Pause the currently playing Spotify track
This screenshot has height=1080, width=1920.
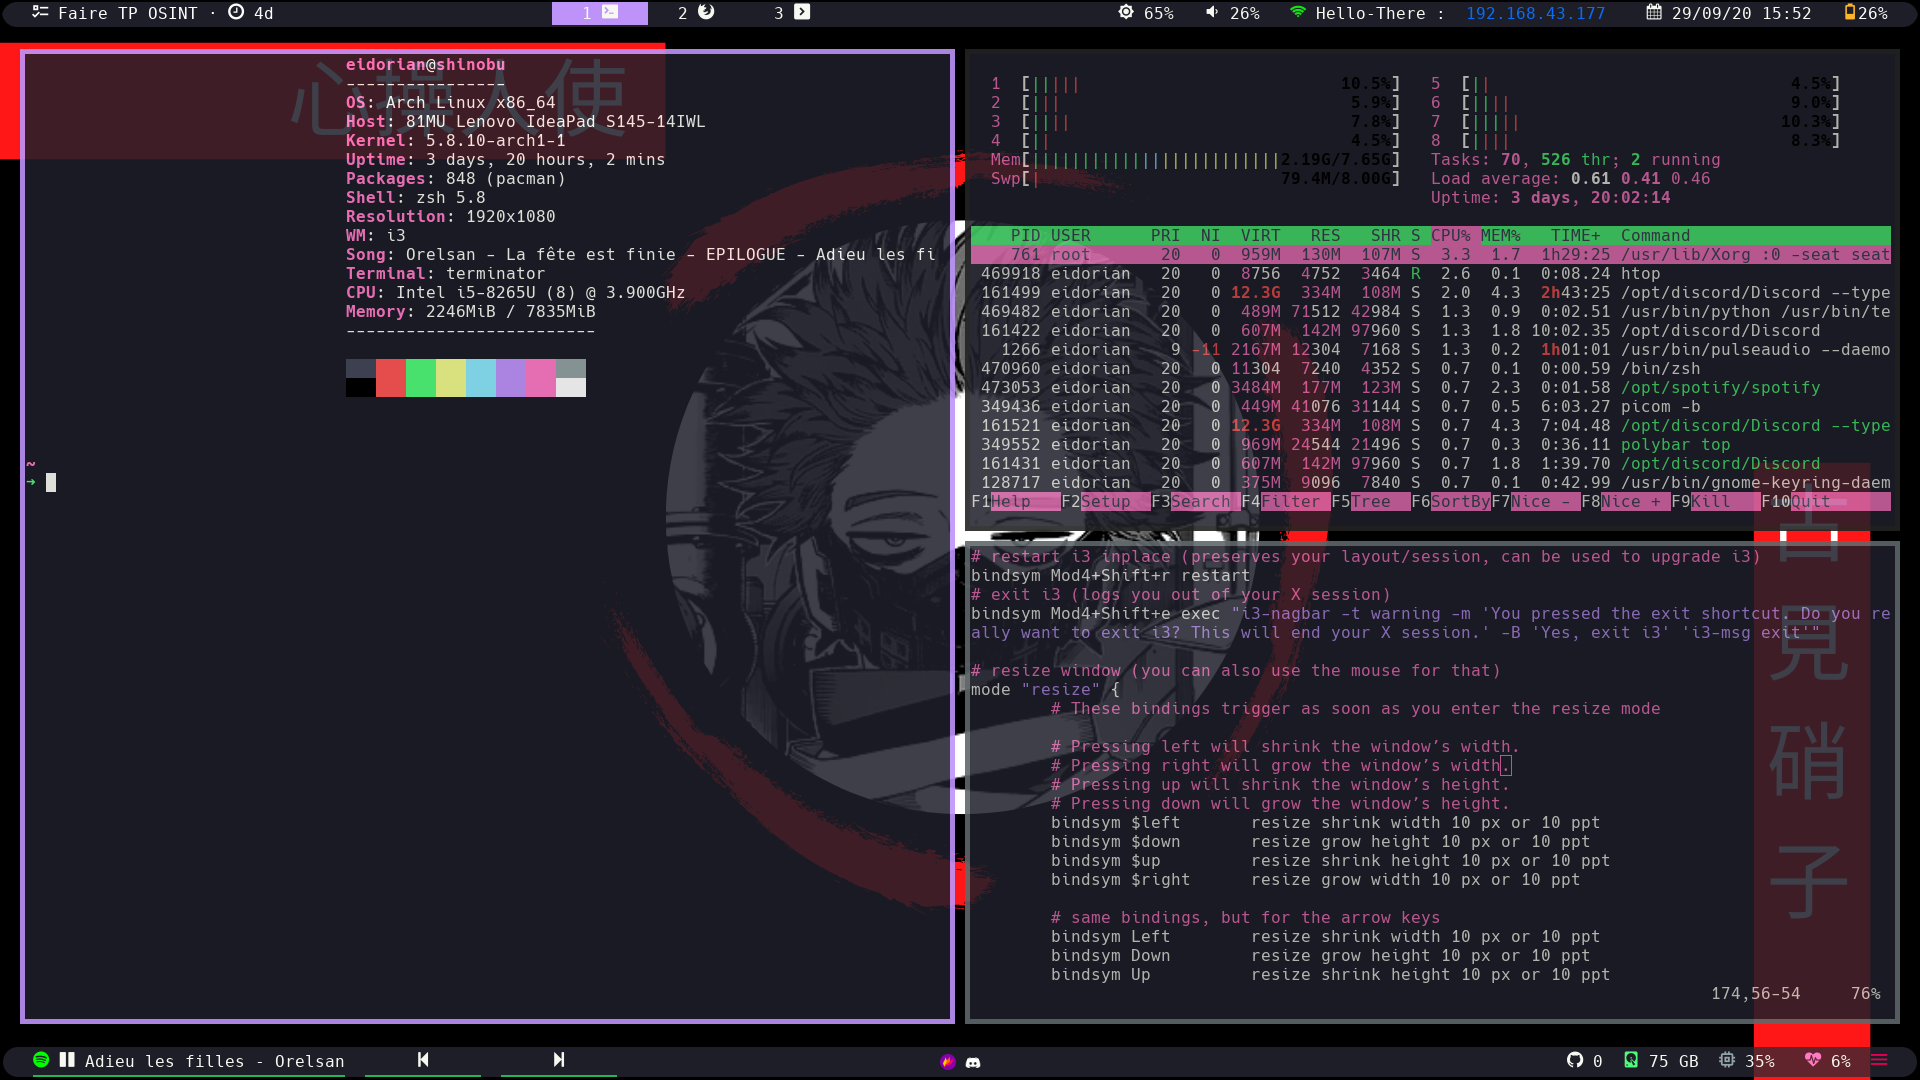[67, 1060]
